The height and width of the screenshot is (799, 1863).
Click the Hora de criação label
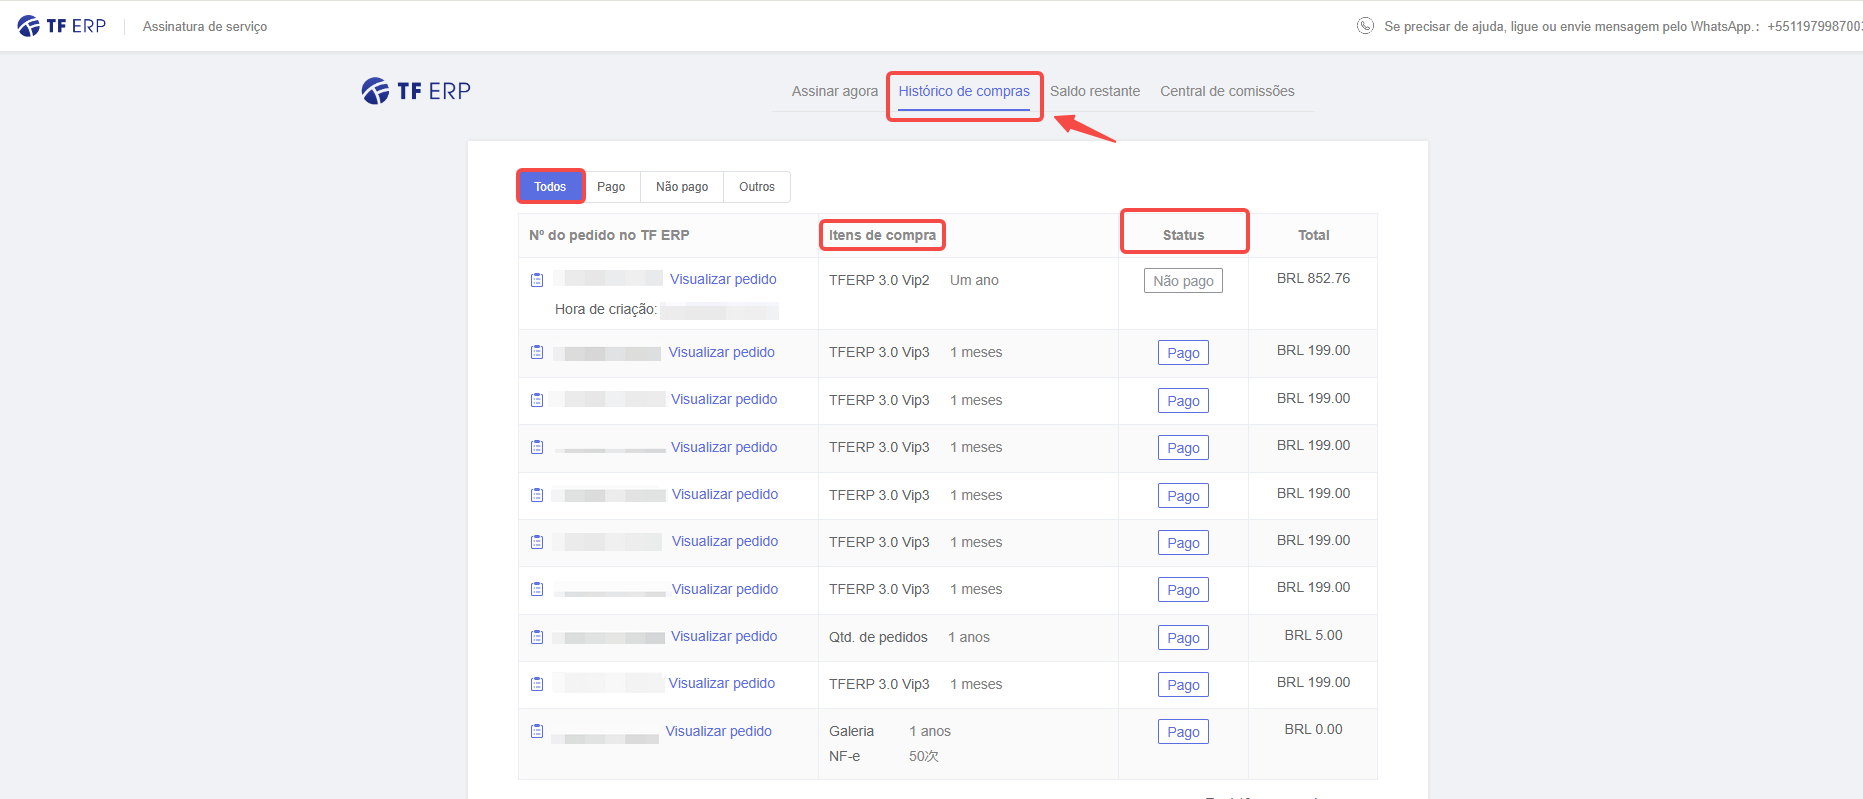(x=606, y=309)
